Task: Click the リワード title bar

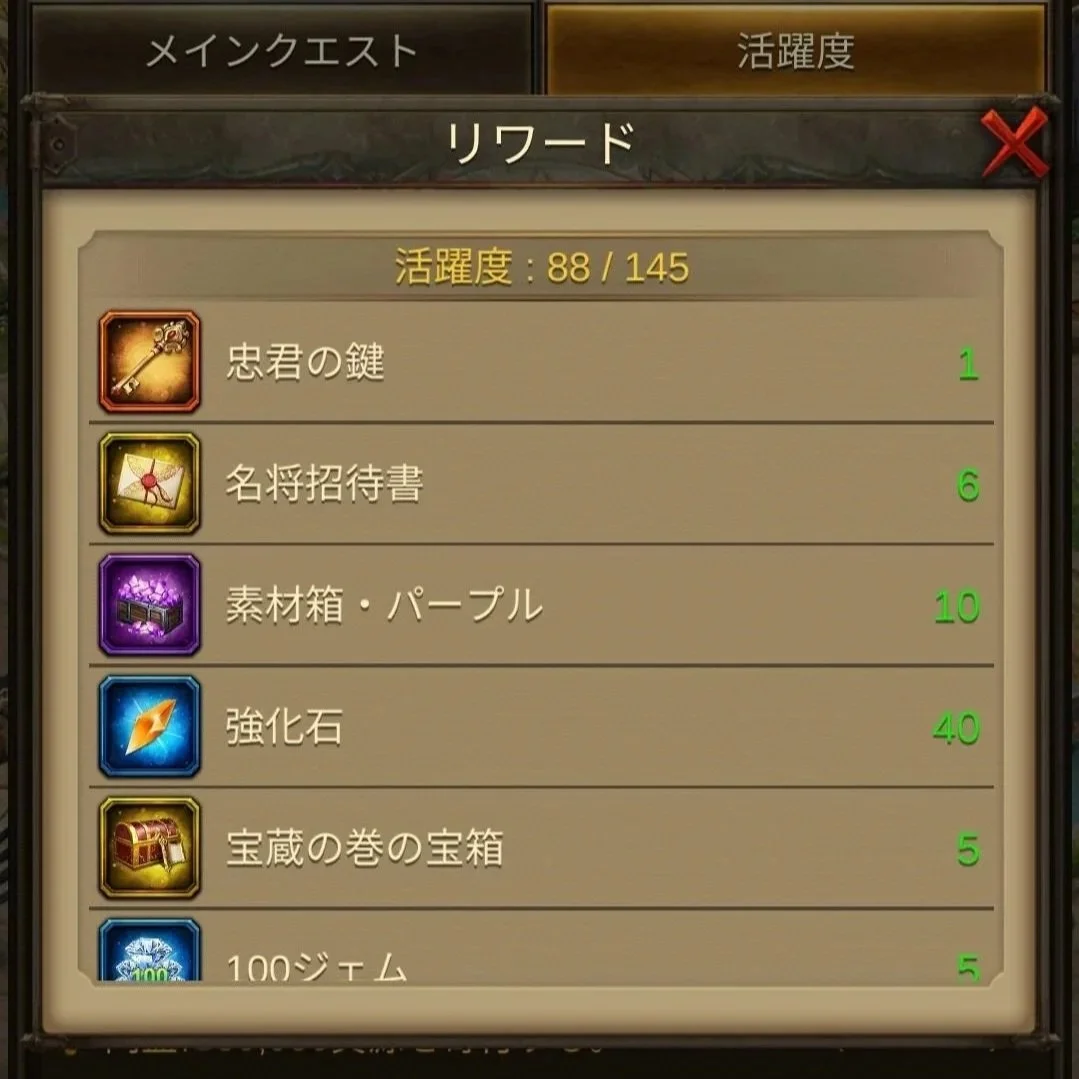Action: 540,144
